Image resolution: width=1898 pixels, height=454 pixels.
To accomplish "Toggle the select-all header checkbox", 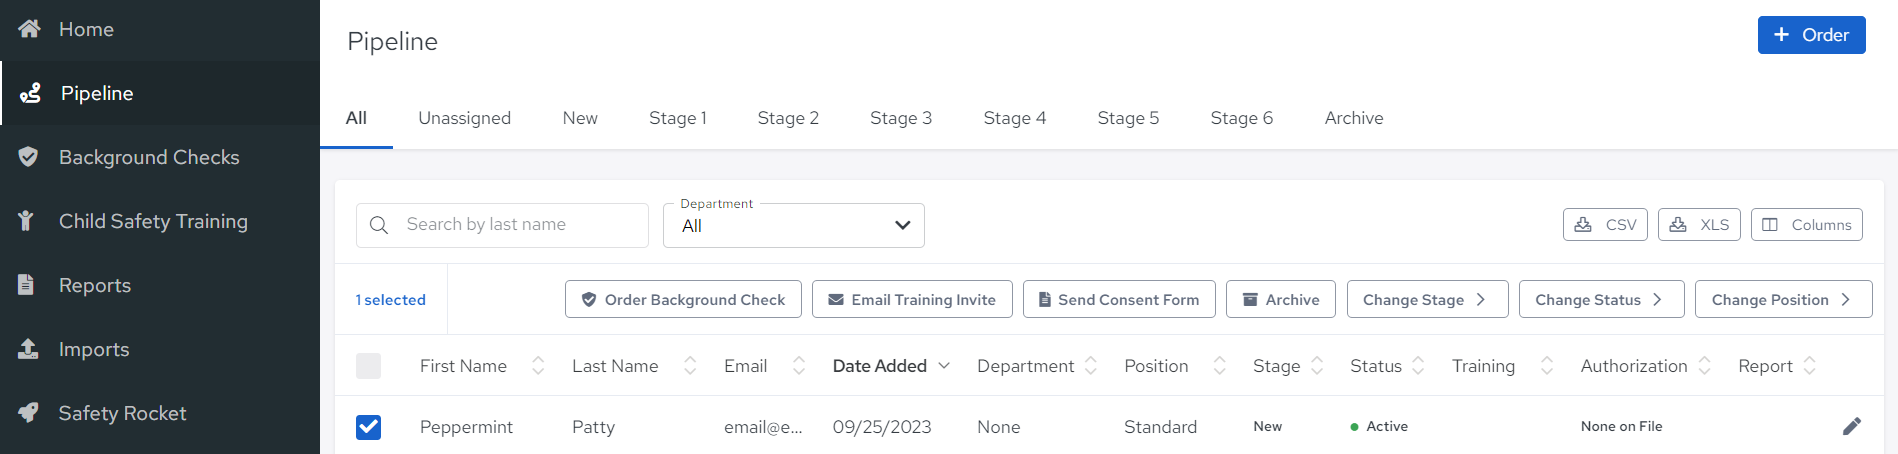I will click(368, 366).
